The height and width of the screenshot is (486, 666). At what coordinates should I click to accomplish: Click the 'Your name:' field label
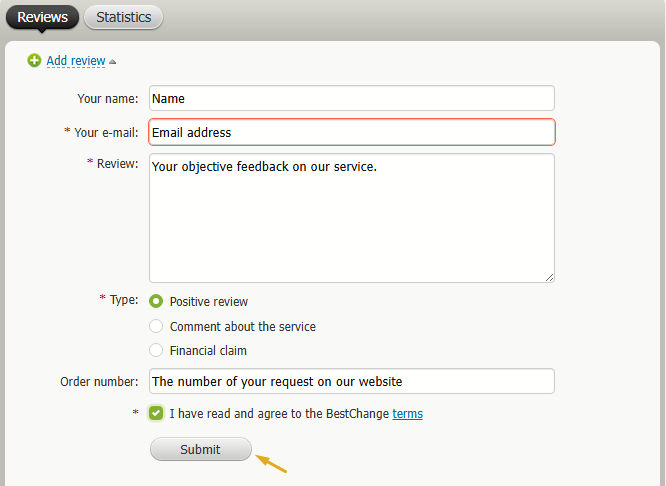[108, 98]
